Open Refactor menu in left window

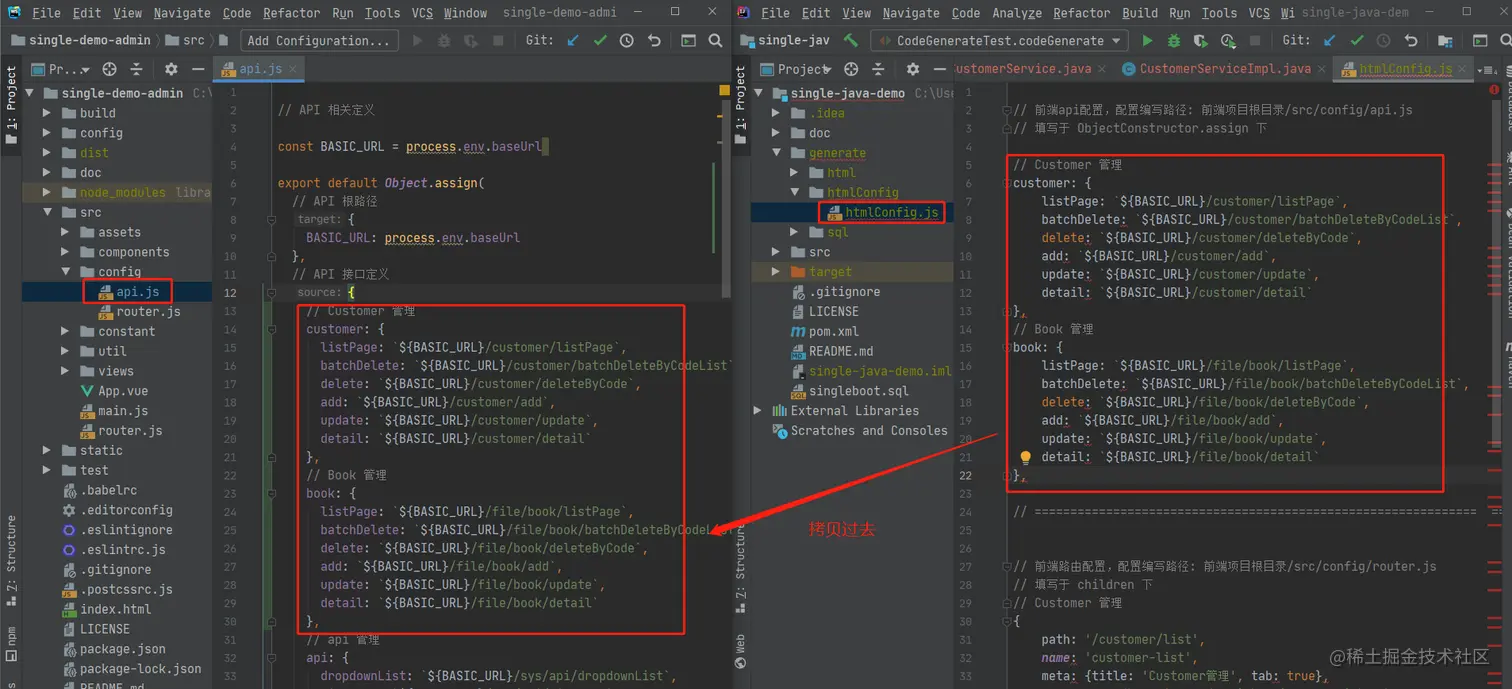point(292,13)
